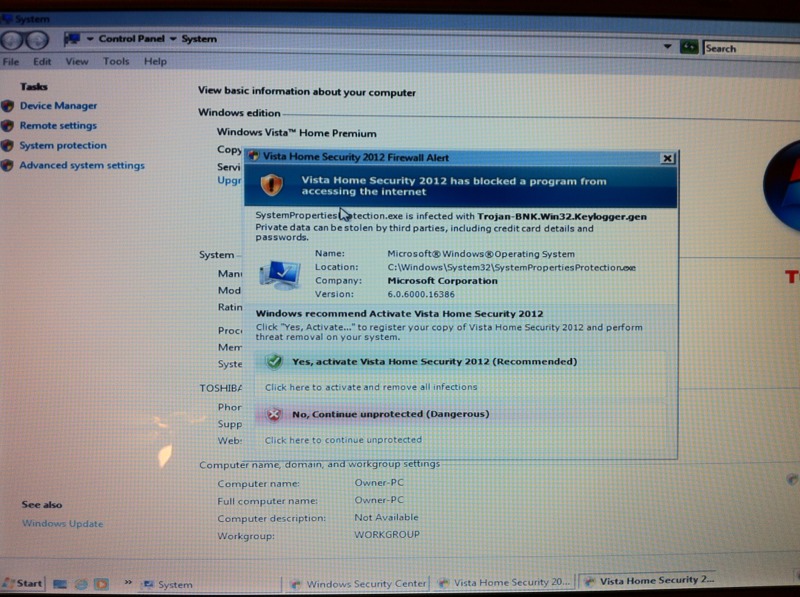Viewport: 800px width, 597px height.
Task: Click the System window title bar icon
Action: click(7, 19)
